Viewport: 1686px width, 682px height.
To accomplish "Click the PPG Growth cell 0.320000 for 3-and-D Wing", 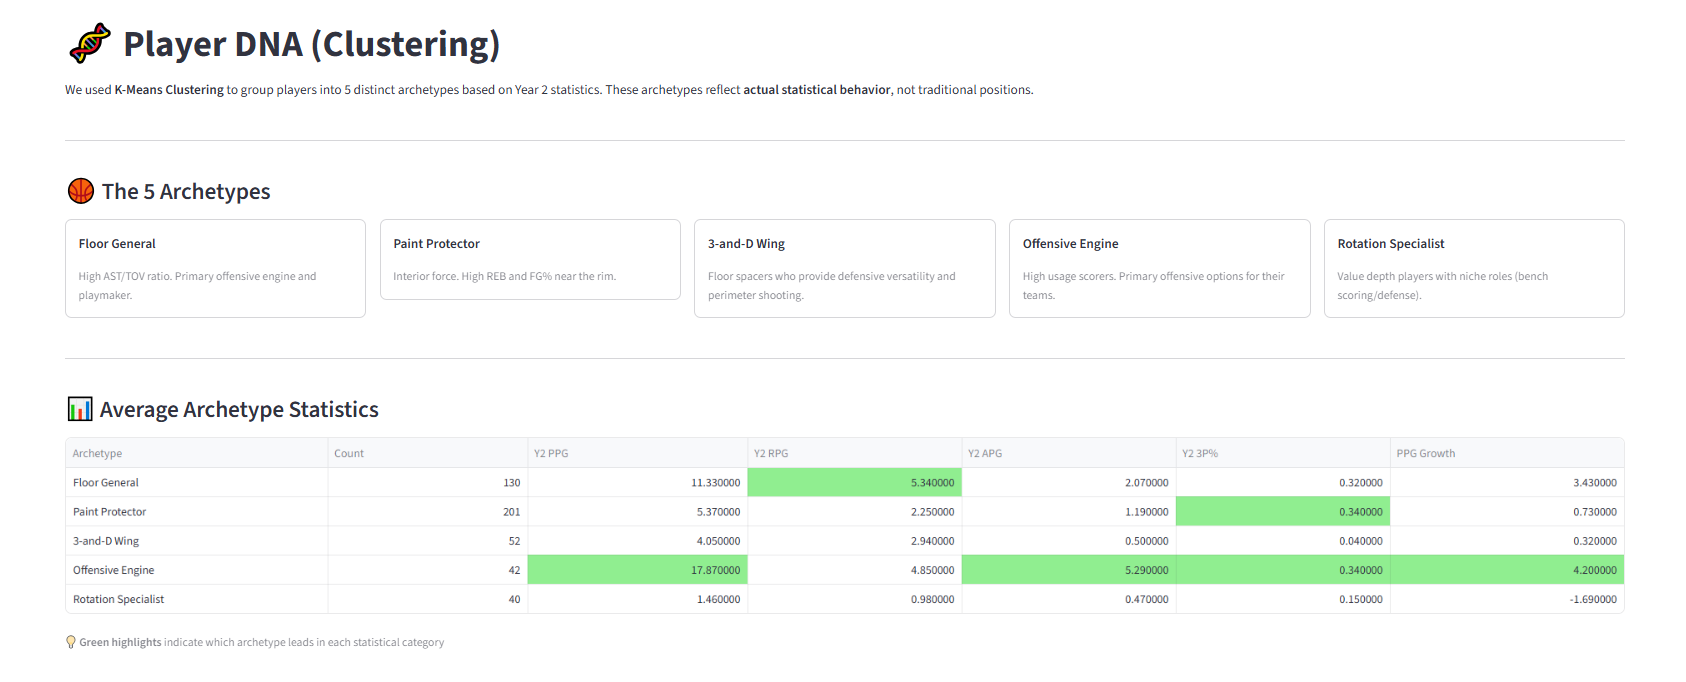I will tap(1506, 541).
